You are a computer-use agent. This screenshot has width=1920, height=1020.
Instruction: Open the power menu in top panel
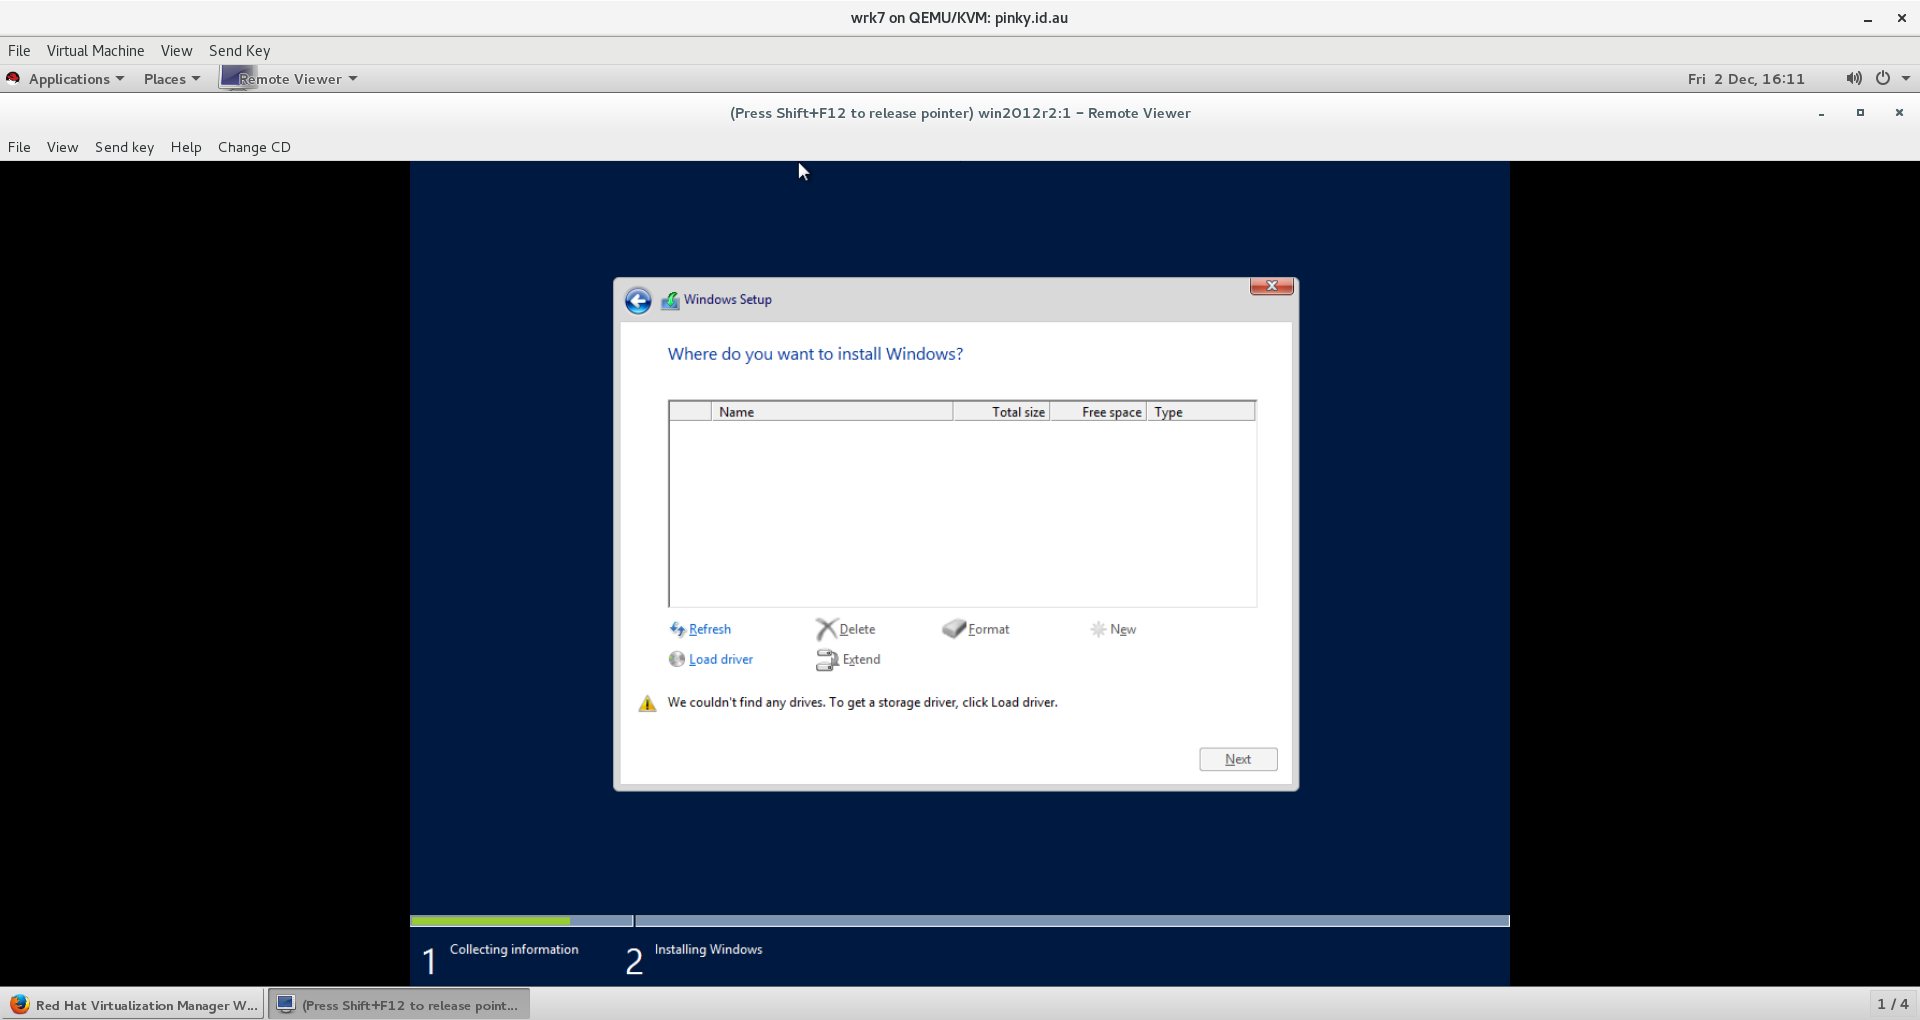pos(1884,79)
